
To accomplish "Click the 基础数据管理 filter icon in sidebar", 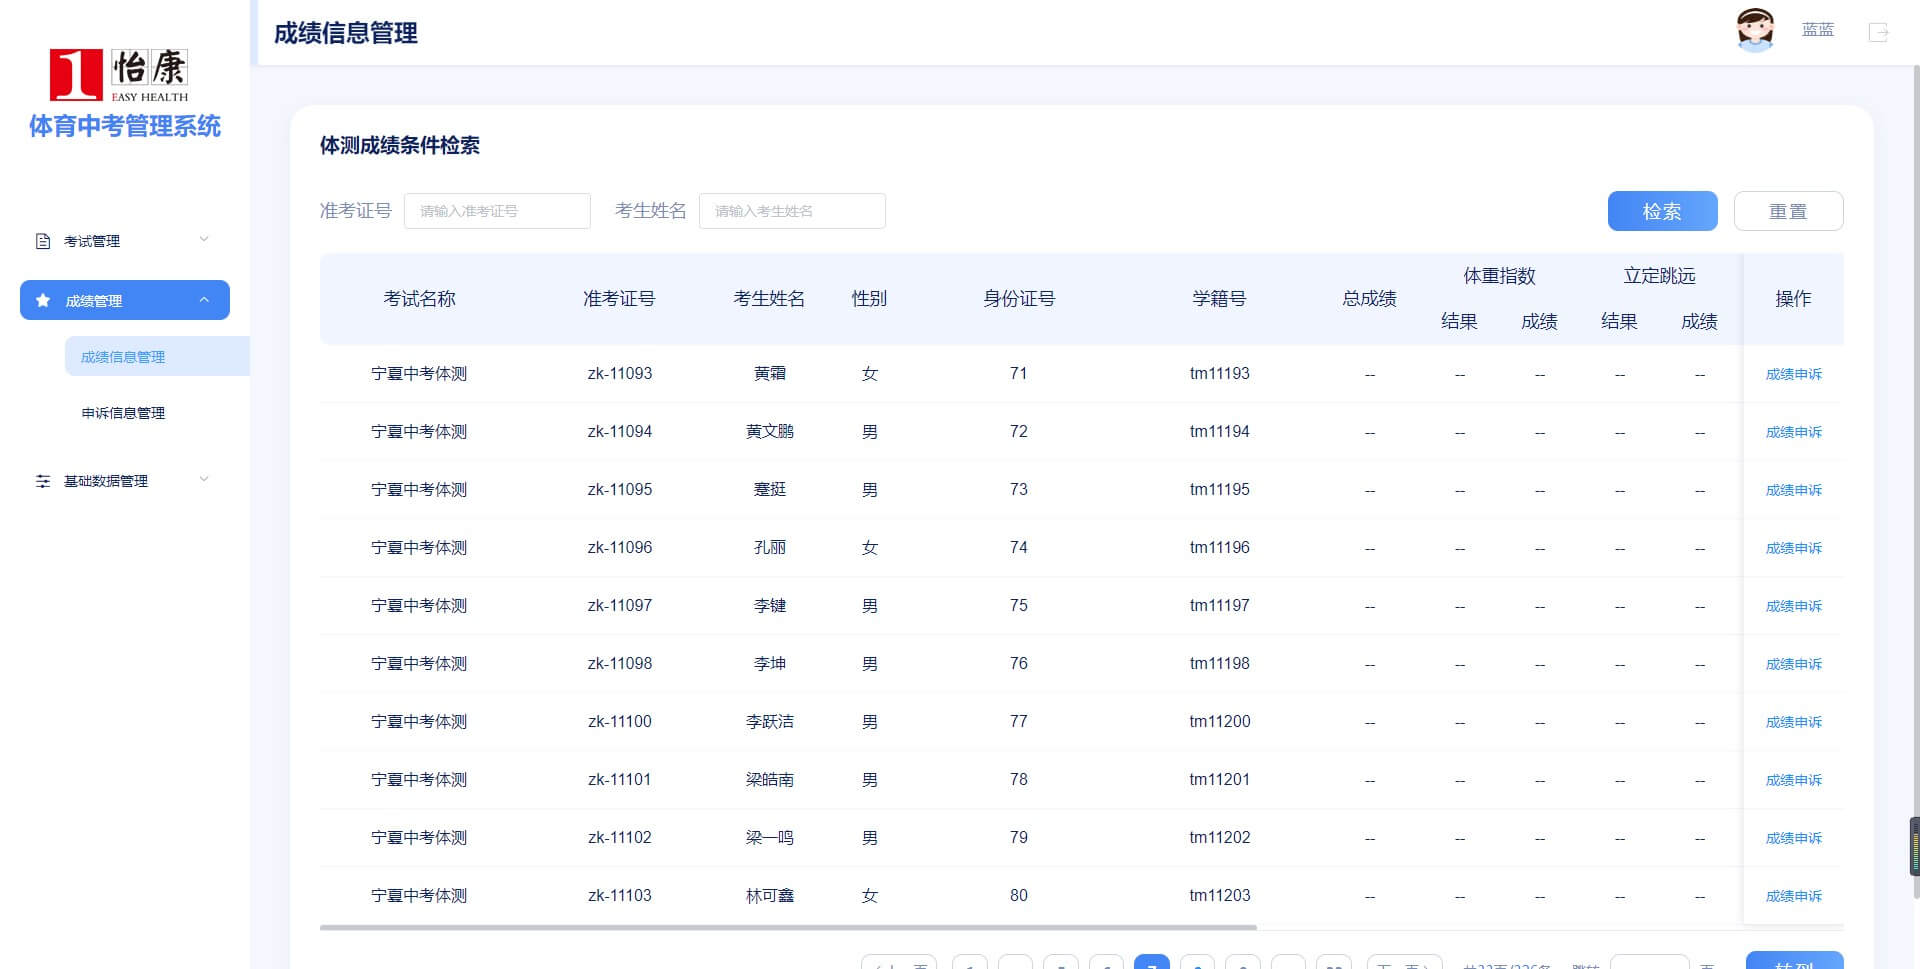I will click(41, 481).
